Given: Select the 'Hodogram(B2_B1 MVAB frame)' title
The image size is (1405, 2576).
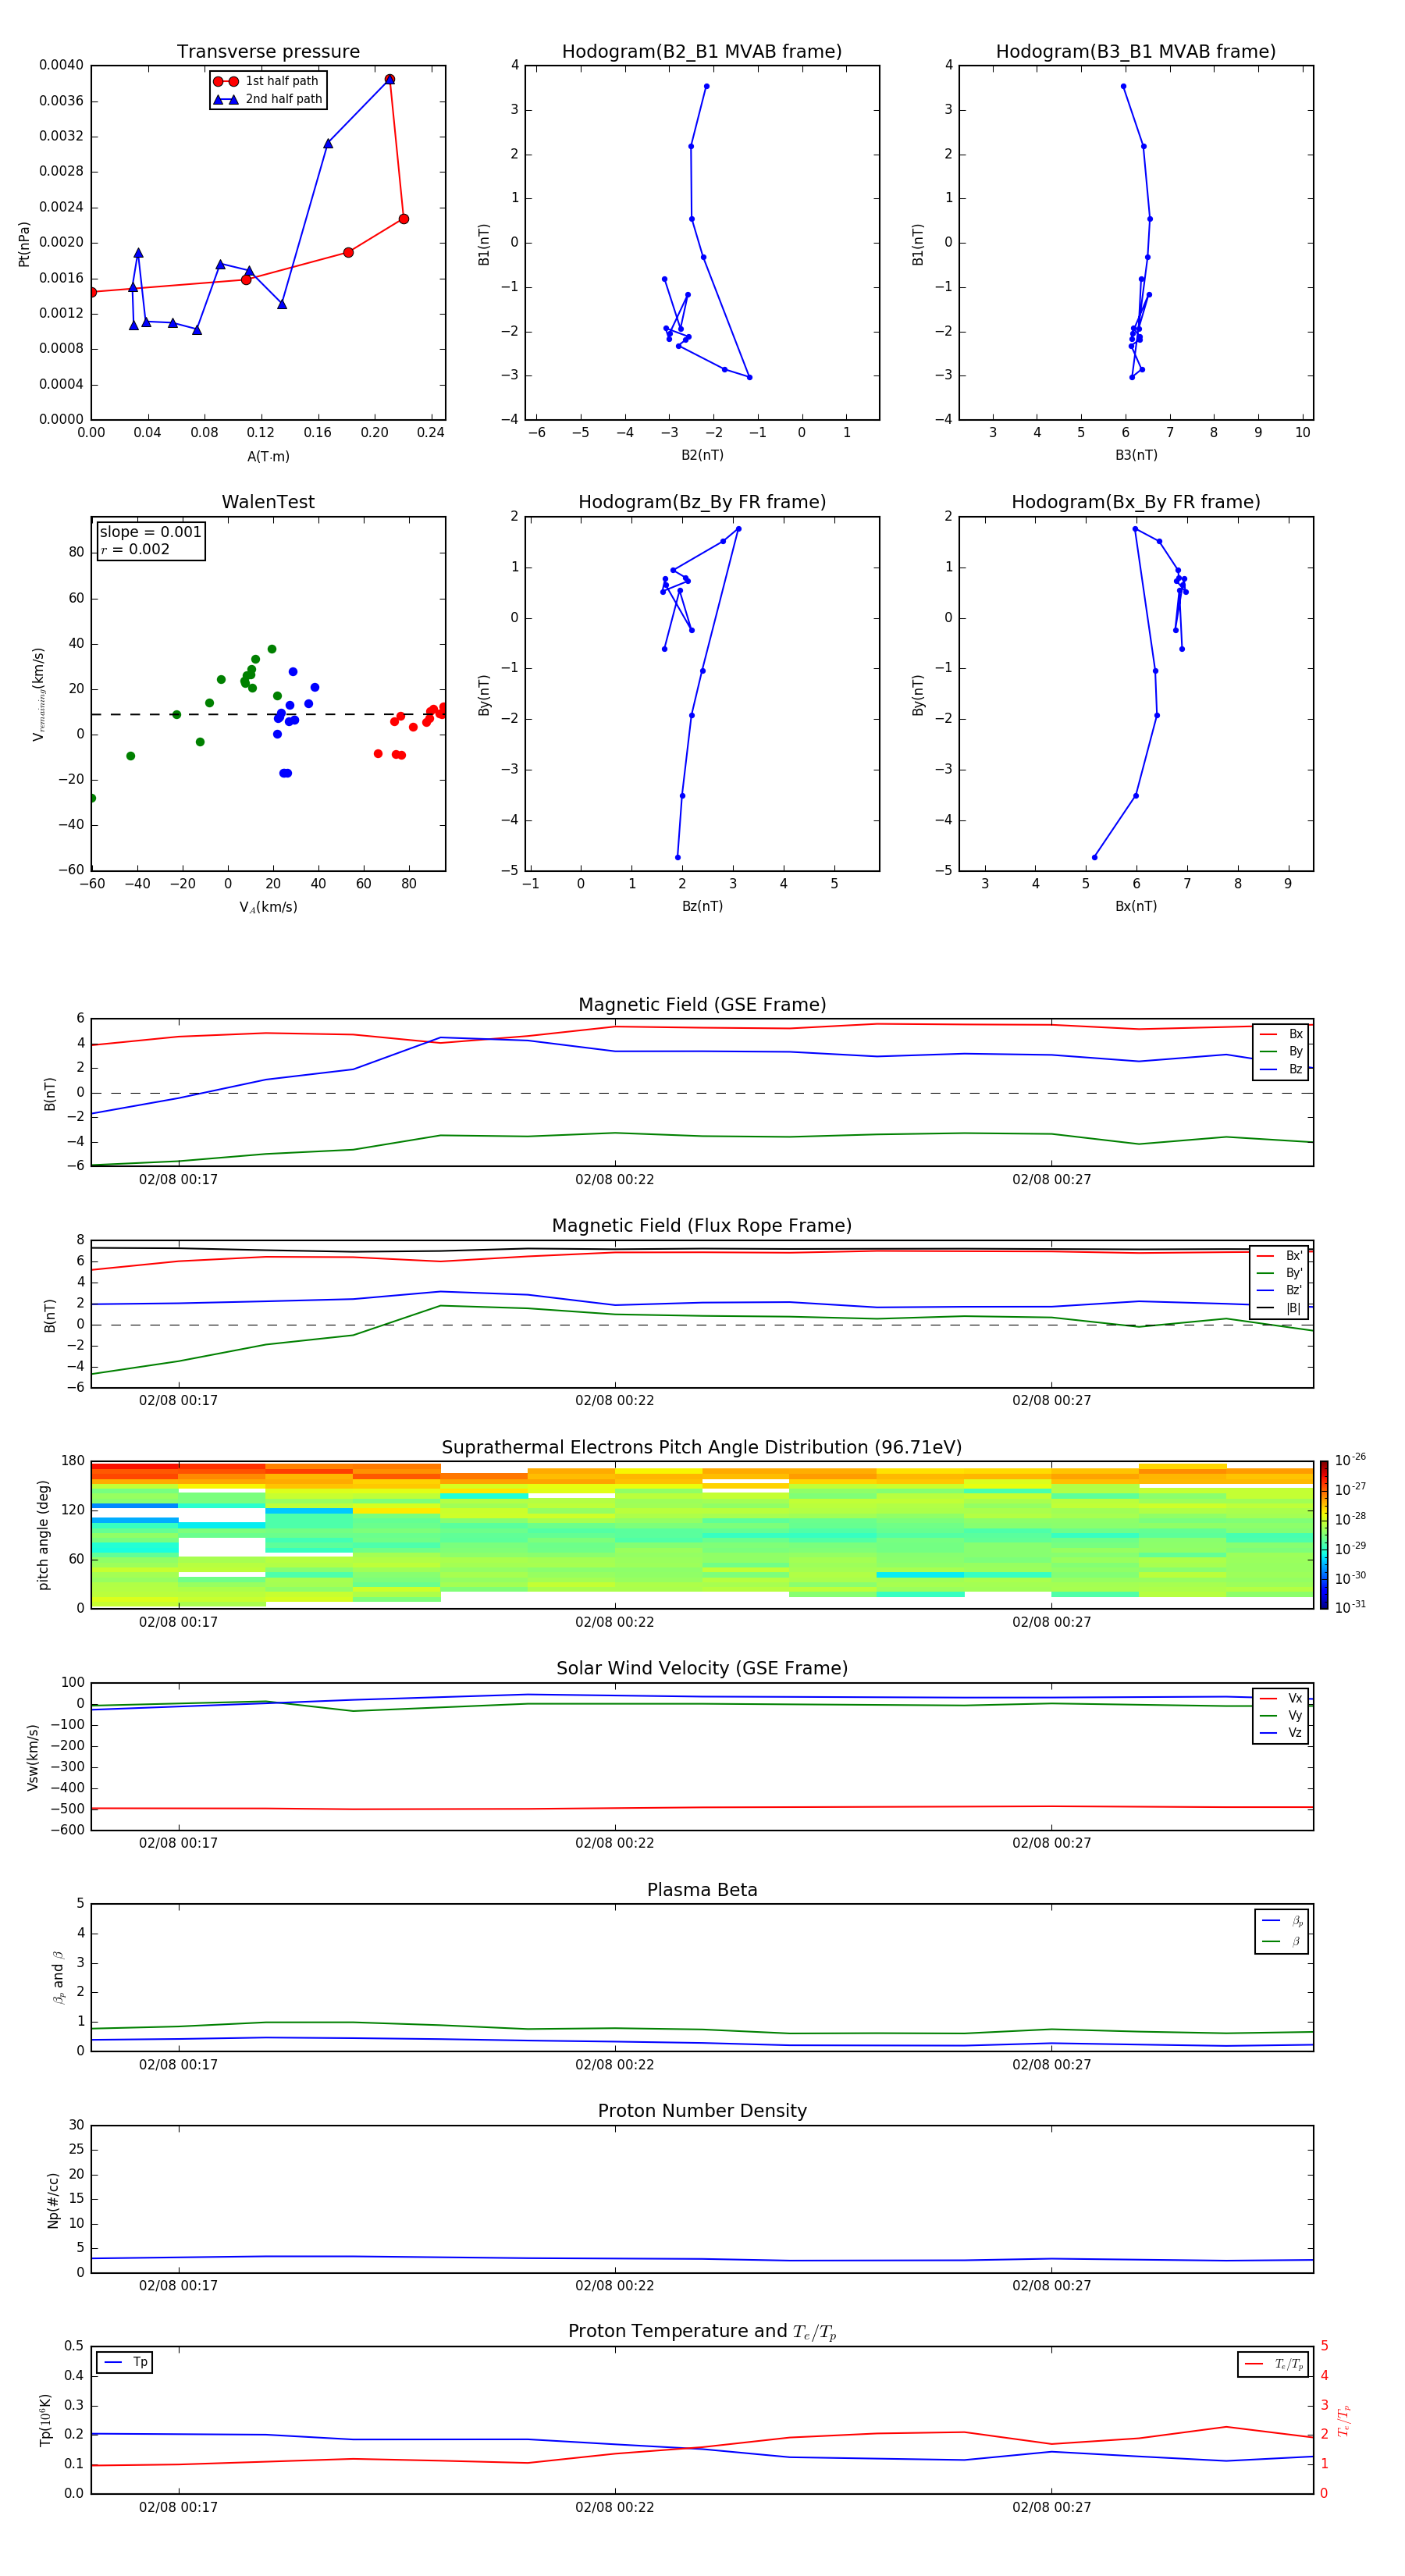Looking at the screenshot, I should click(x=702, y=52).
